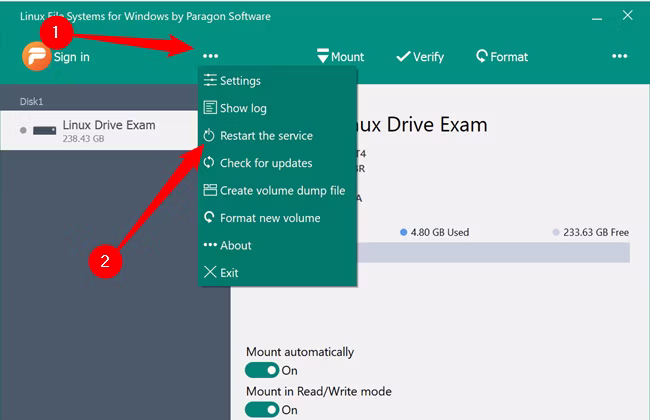Viewport: 650px width, 420px height.
Task: Click the drive icon for Linux Drive Exam
Action: point(45,131)
